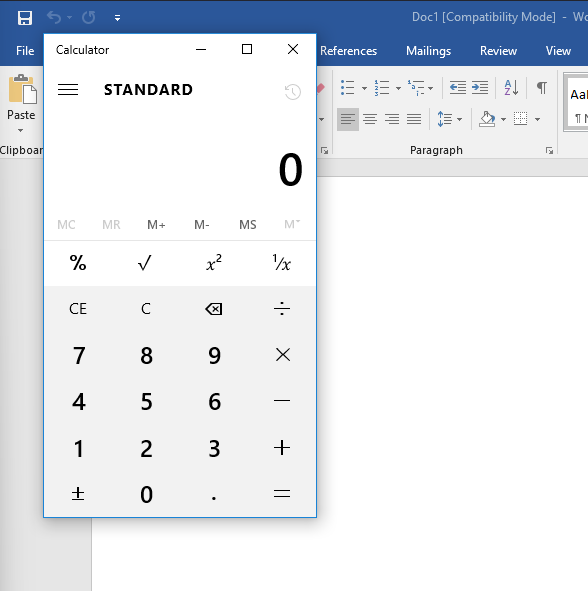Click the 9 key on Calculator
Image resolution: width=588 pixels, height=591 pixels.
[x=214, y=355]
